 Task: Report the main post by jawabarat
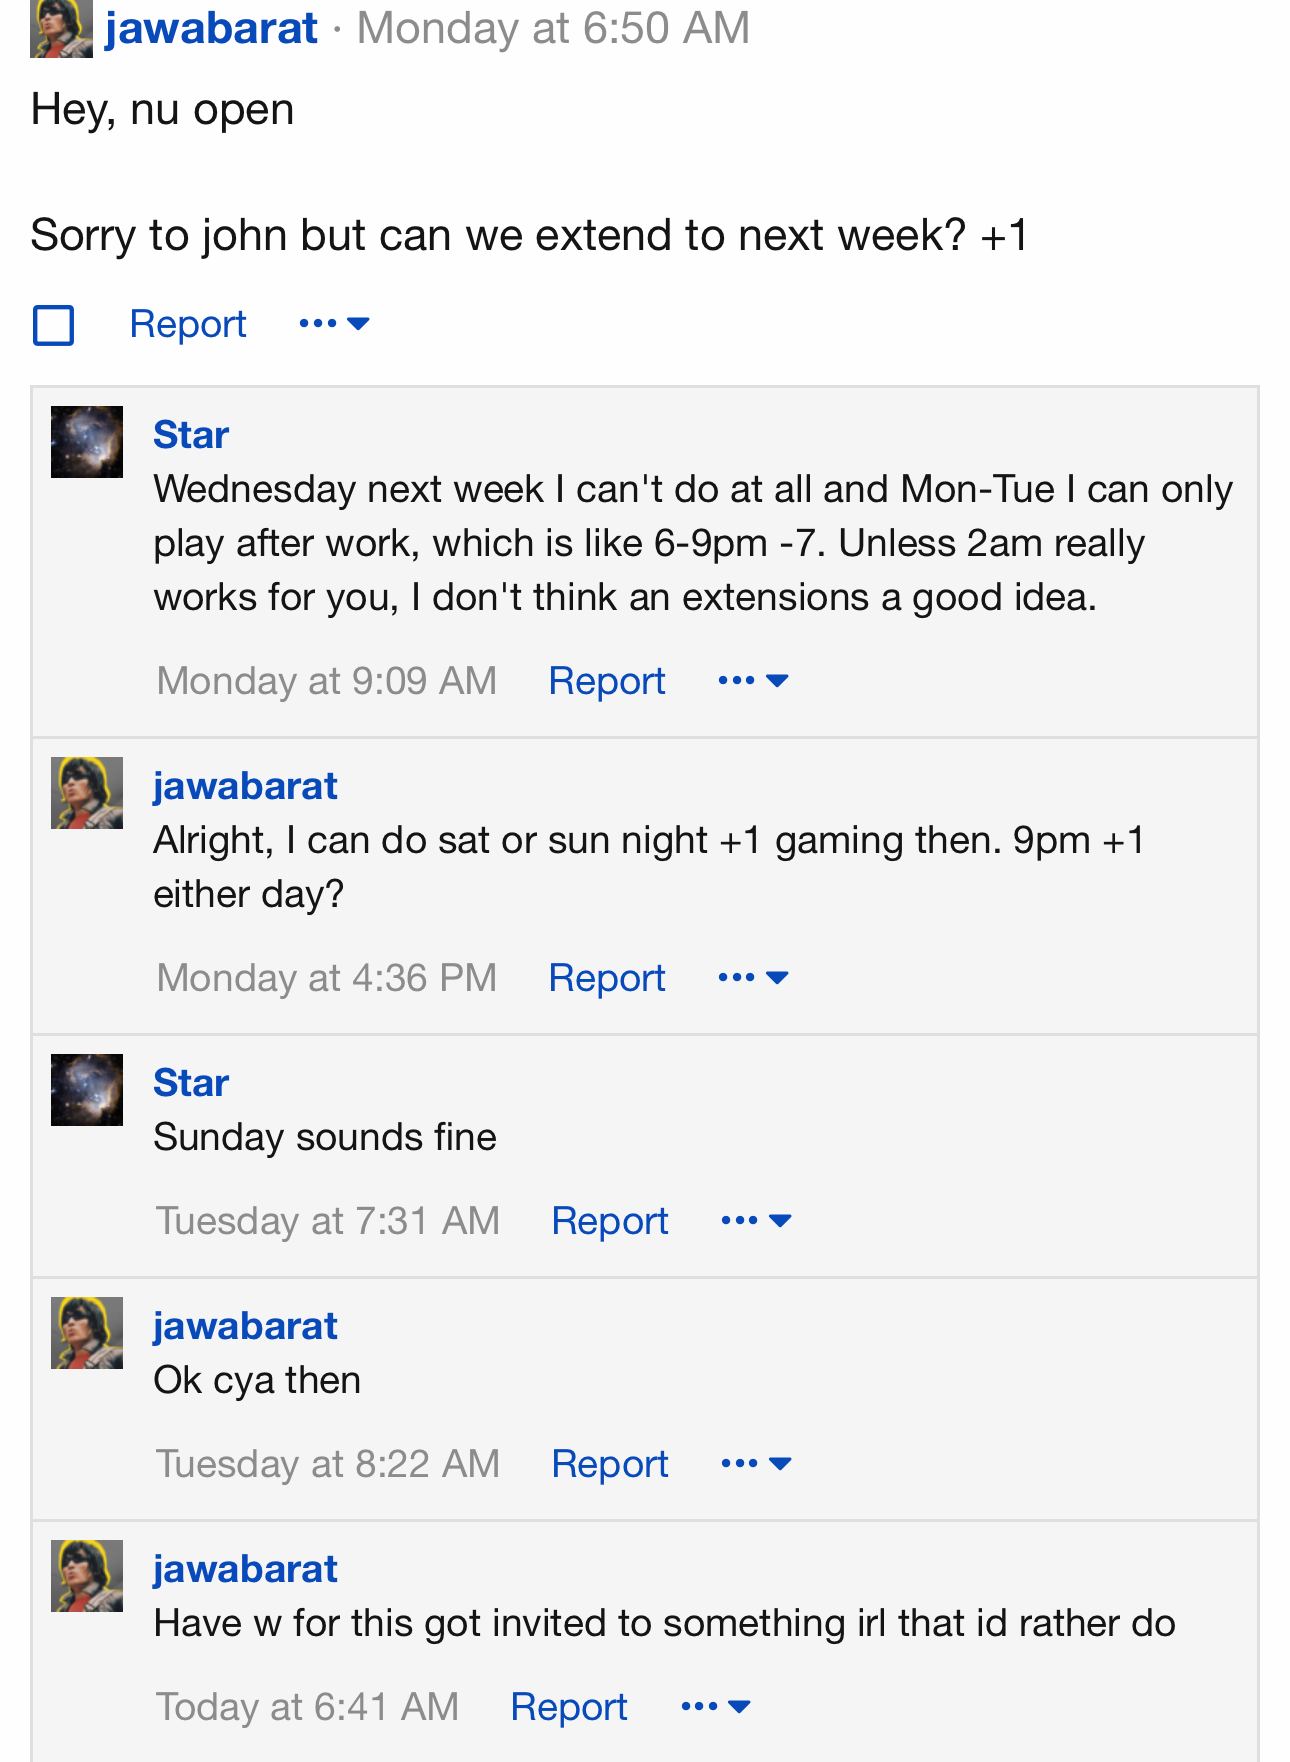pyautogui.click(x=188, y=324)
